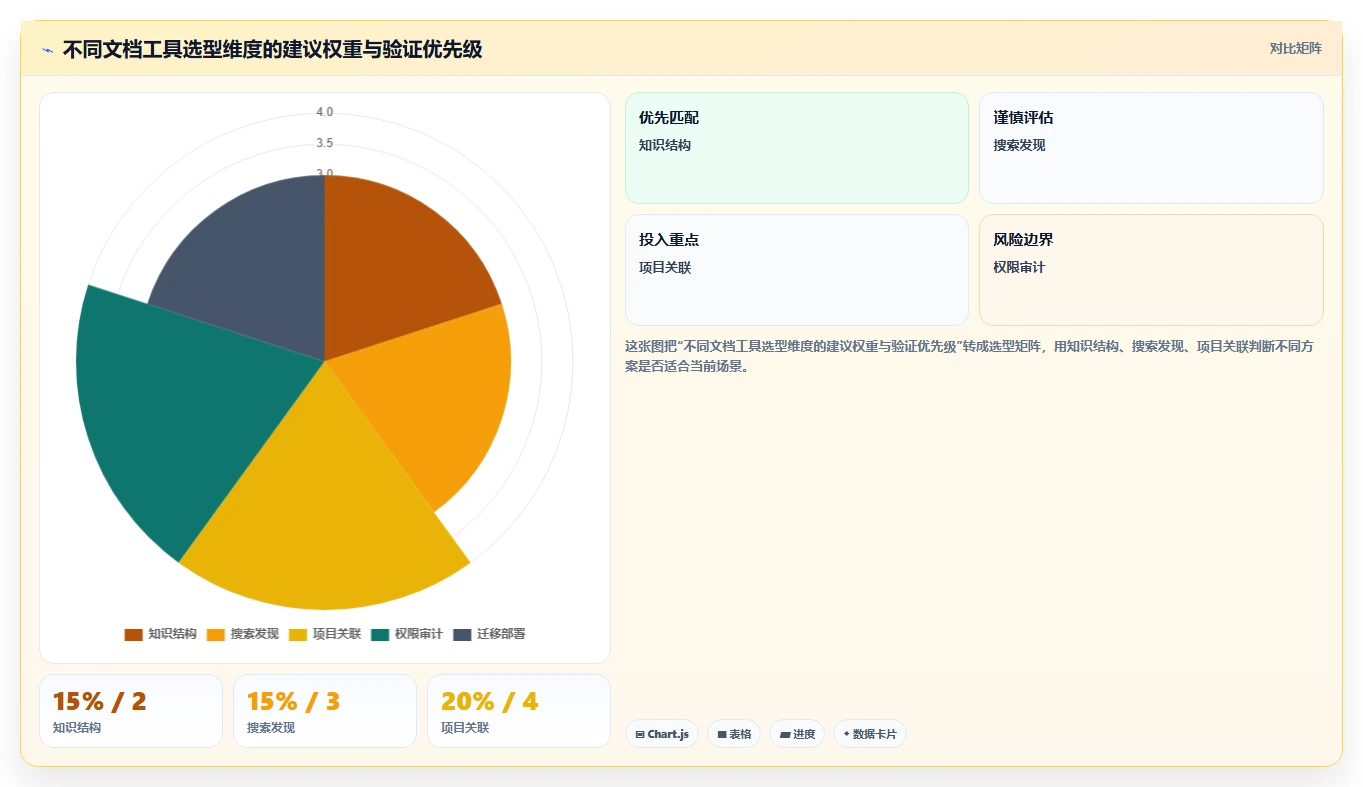Click the 15% / 3 搜索发现 stat card

click(x=325, y=711)
